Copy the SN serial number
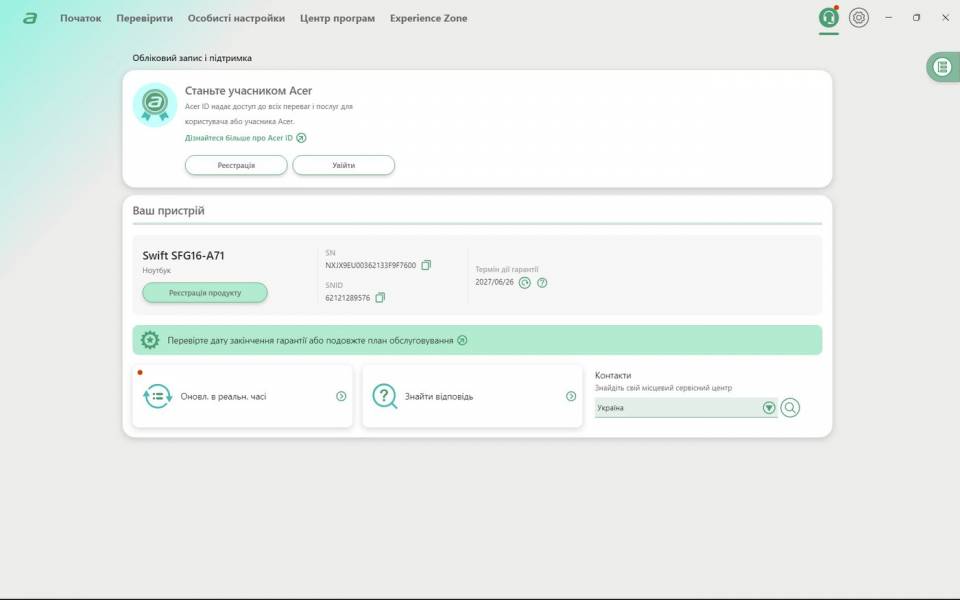The image size is (960, 600). [x=426, y=265]
